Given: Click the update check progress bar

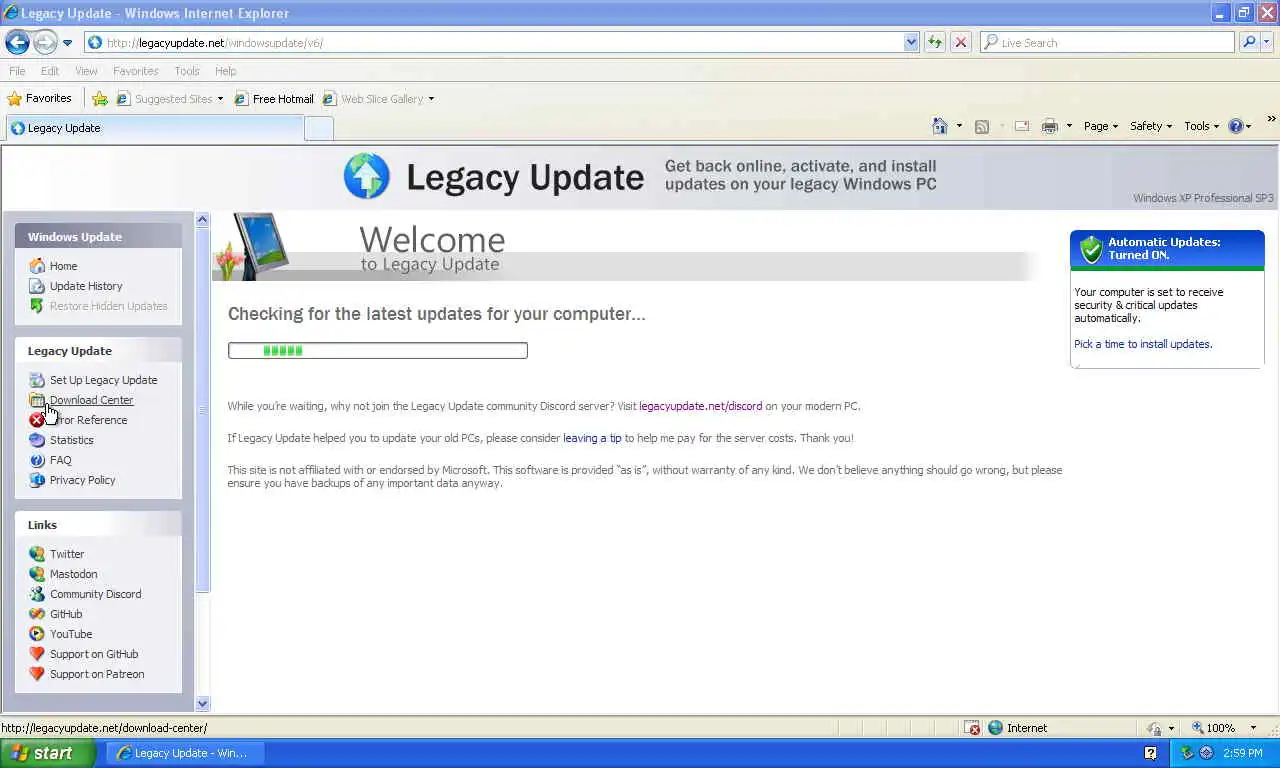Looking at the screenshot, I should [378, 350].
